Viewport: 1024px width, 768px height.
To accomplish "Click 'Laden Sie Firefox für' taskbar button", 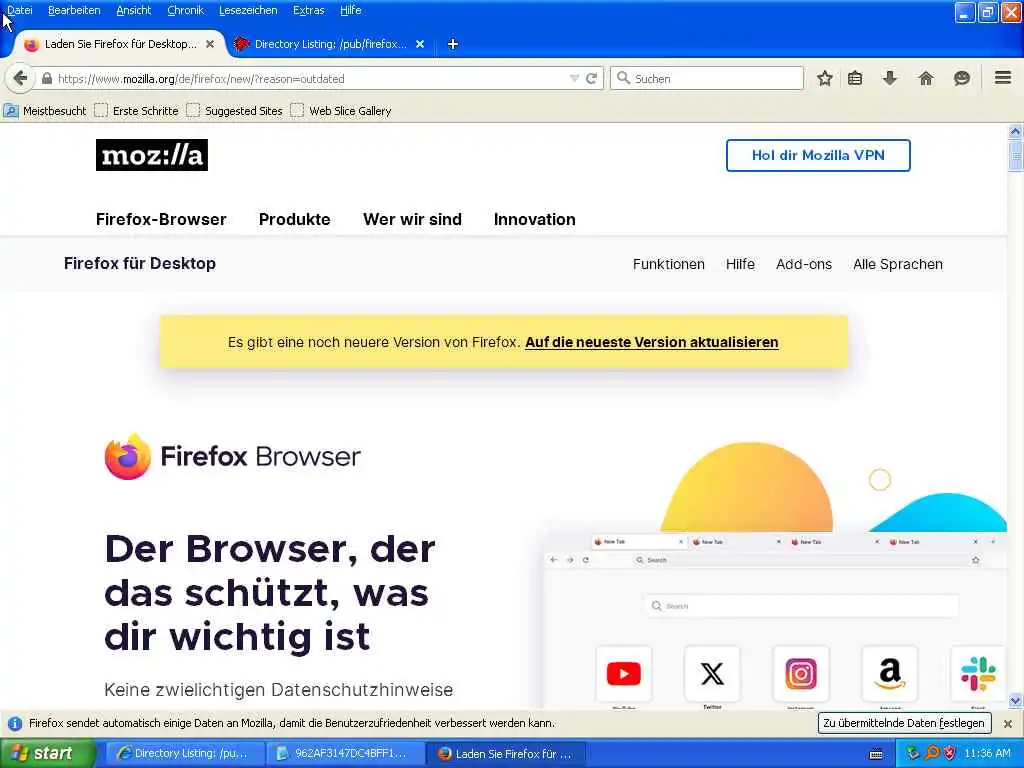I will tap(505, 754).
